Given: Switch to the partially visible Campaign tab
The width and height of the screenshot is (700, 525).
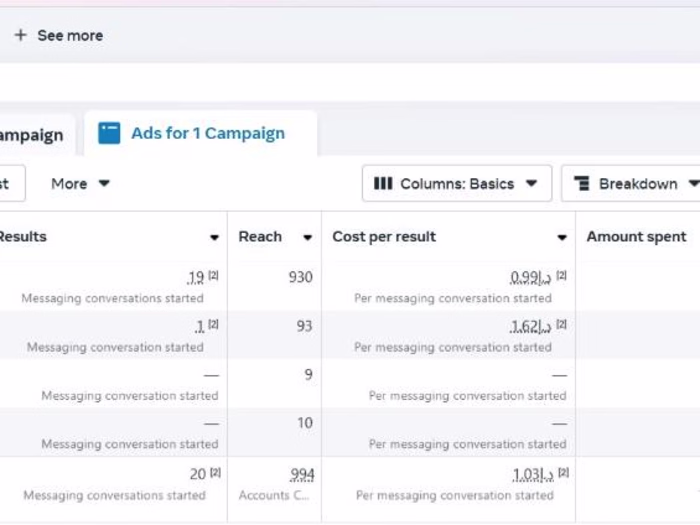Looking at the screenshot, I should (30, 135).
